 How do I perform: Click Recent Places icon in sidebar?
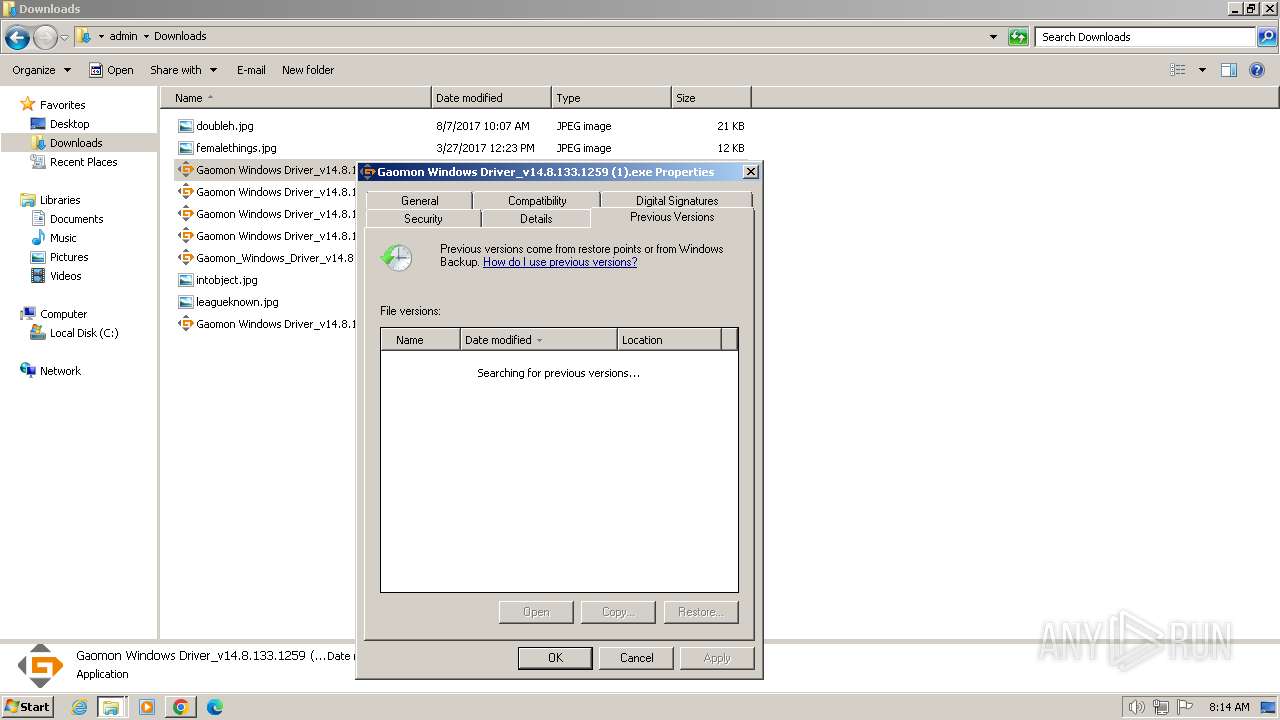point(38,162)
